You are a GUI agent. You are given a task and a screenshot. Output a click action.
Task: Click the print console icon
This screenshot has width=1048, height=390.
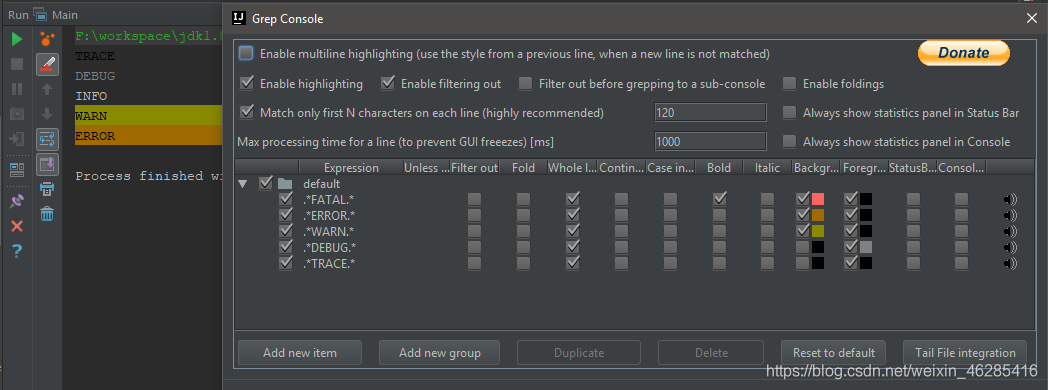coord(47,189)
